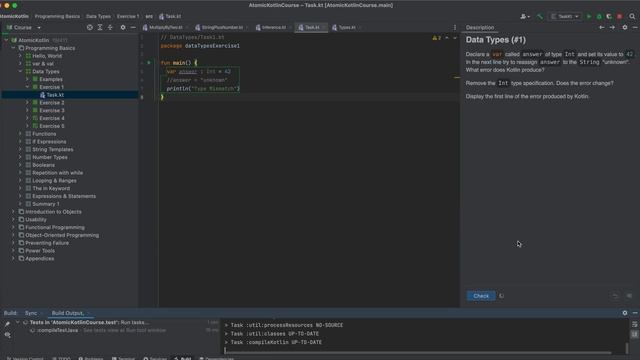Minimize the Build tool window
The image size is (640, 360).
coord(635,313)
